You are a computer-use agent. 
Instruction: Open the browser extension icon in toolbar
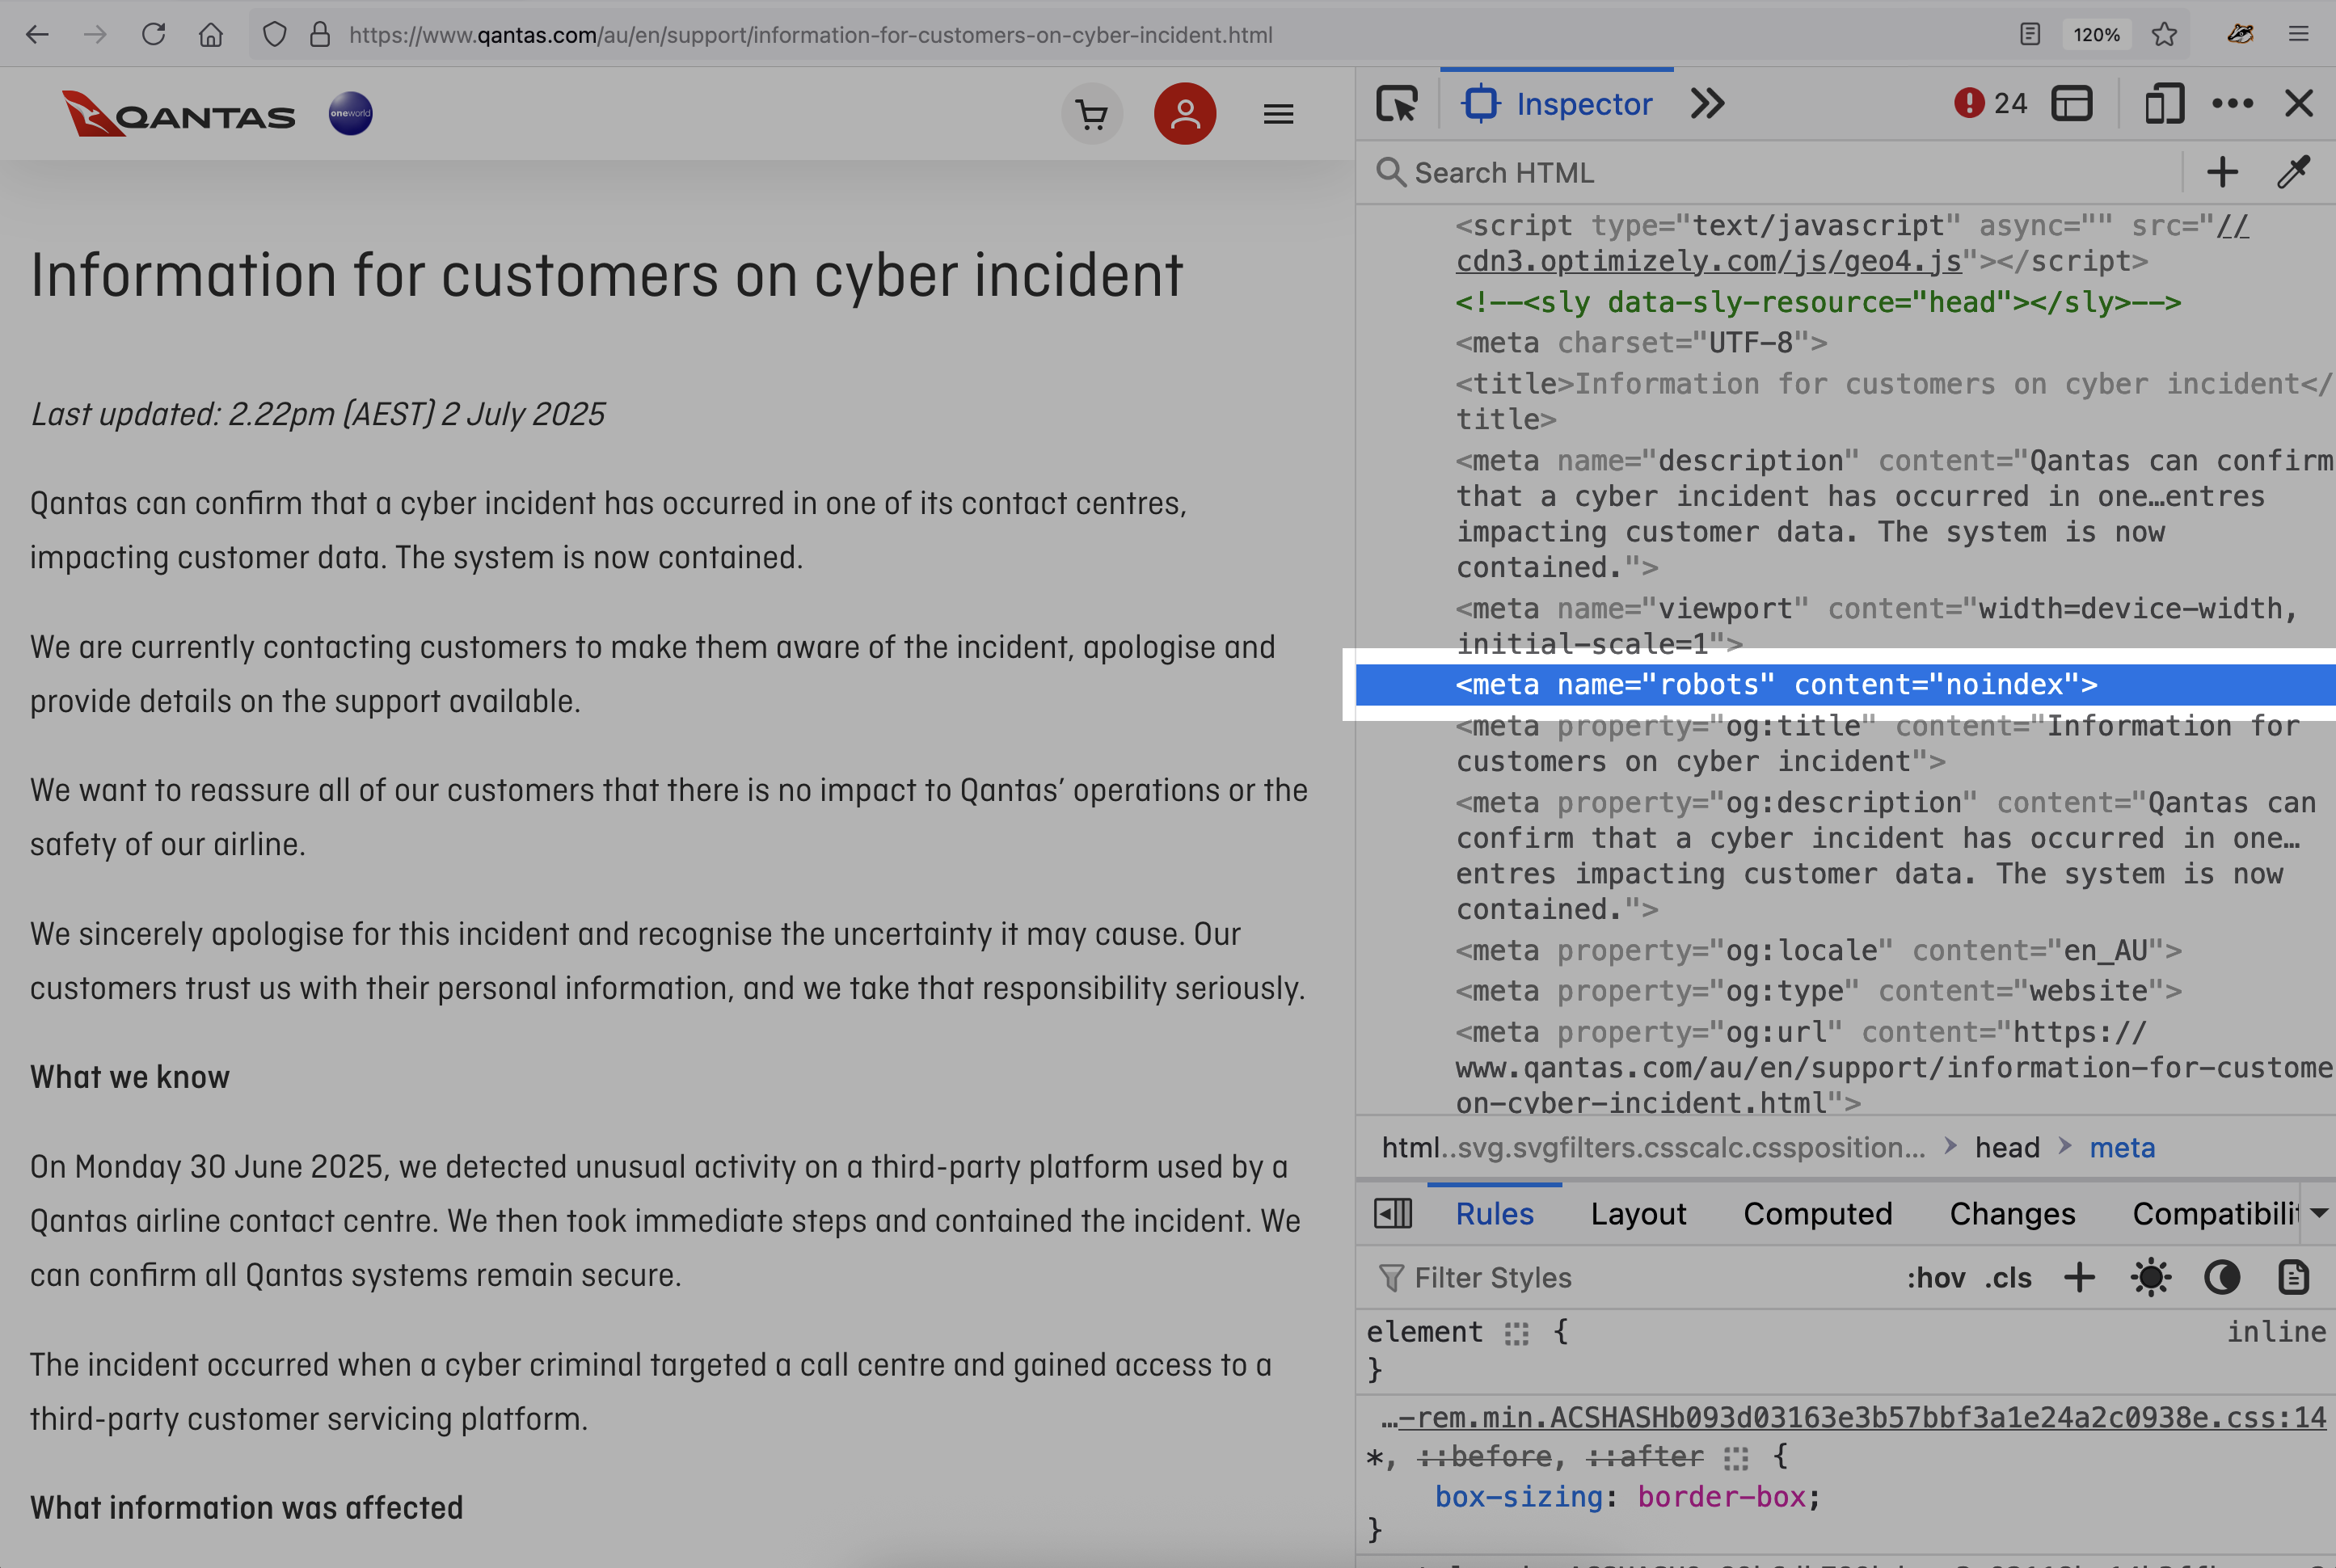pyautogui.click(x=2240, y=35)
